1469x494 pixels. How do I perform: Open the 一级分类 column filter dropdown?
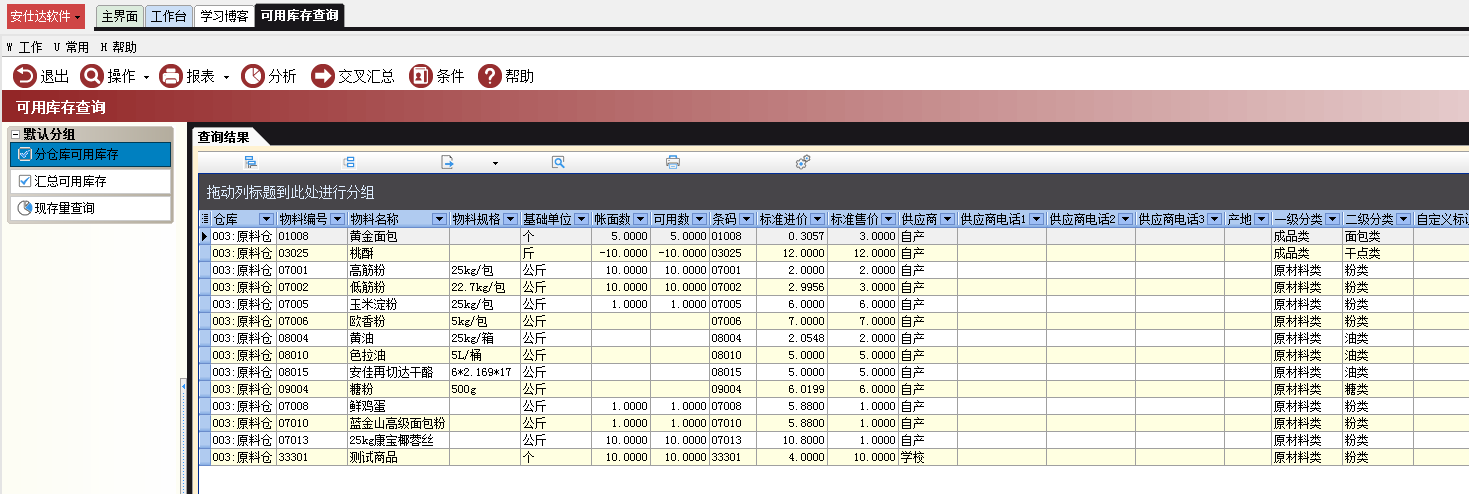1332,219
